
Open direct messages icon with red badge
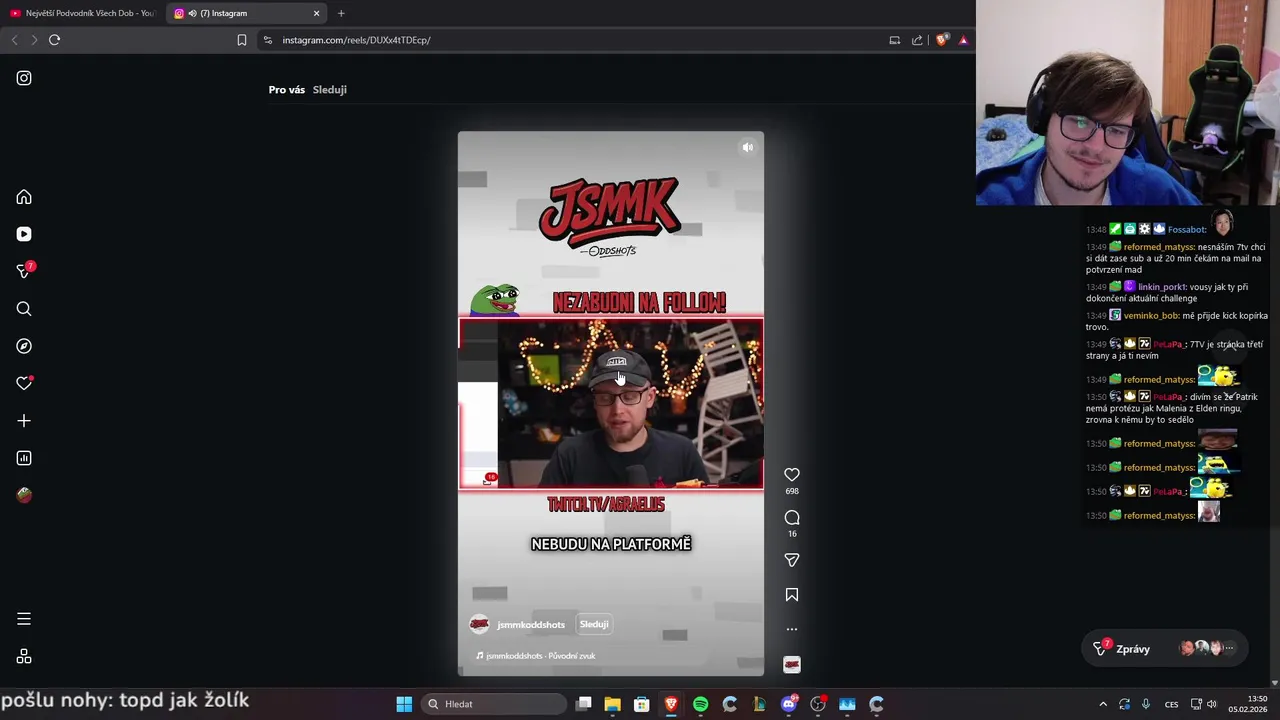pos(24,271)
